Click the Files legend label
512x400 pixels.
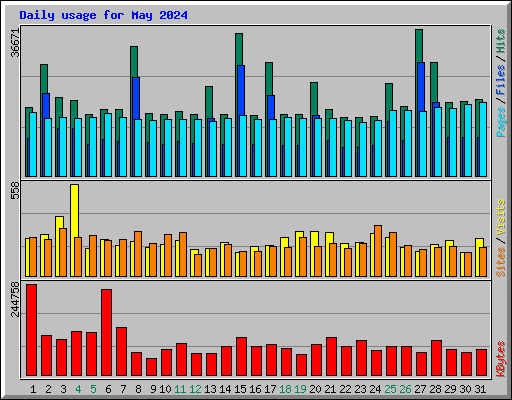pyautogui.click(x=501, y=80)
